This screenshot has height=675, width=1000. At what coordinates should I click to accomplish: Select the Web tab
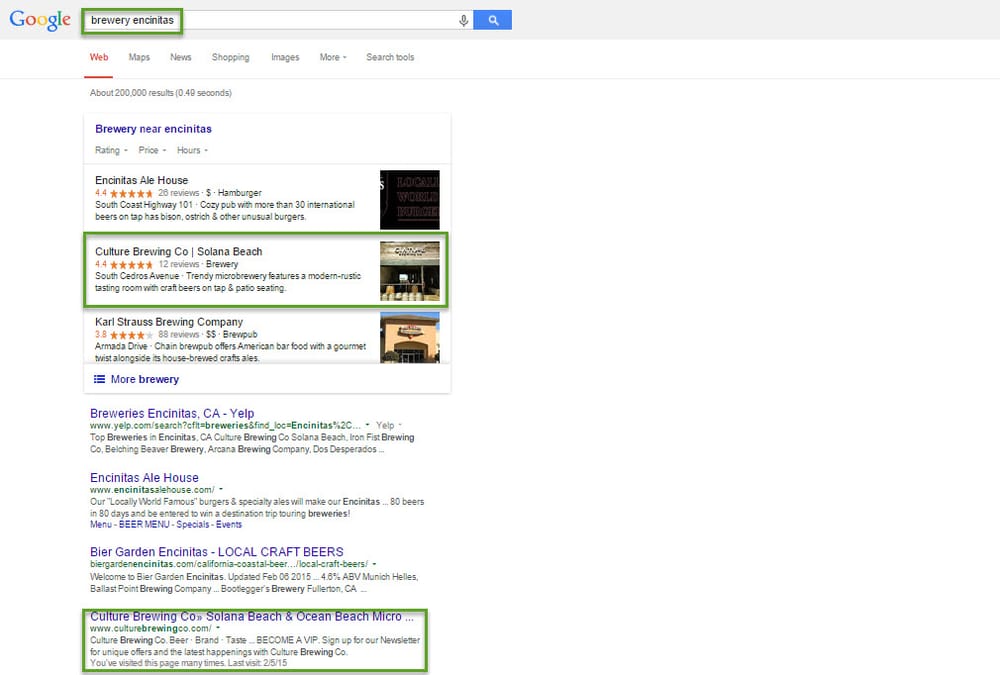point(99,57)
